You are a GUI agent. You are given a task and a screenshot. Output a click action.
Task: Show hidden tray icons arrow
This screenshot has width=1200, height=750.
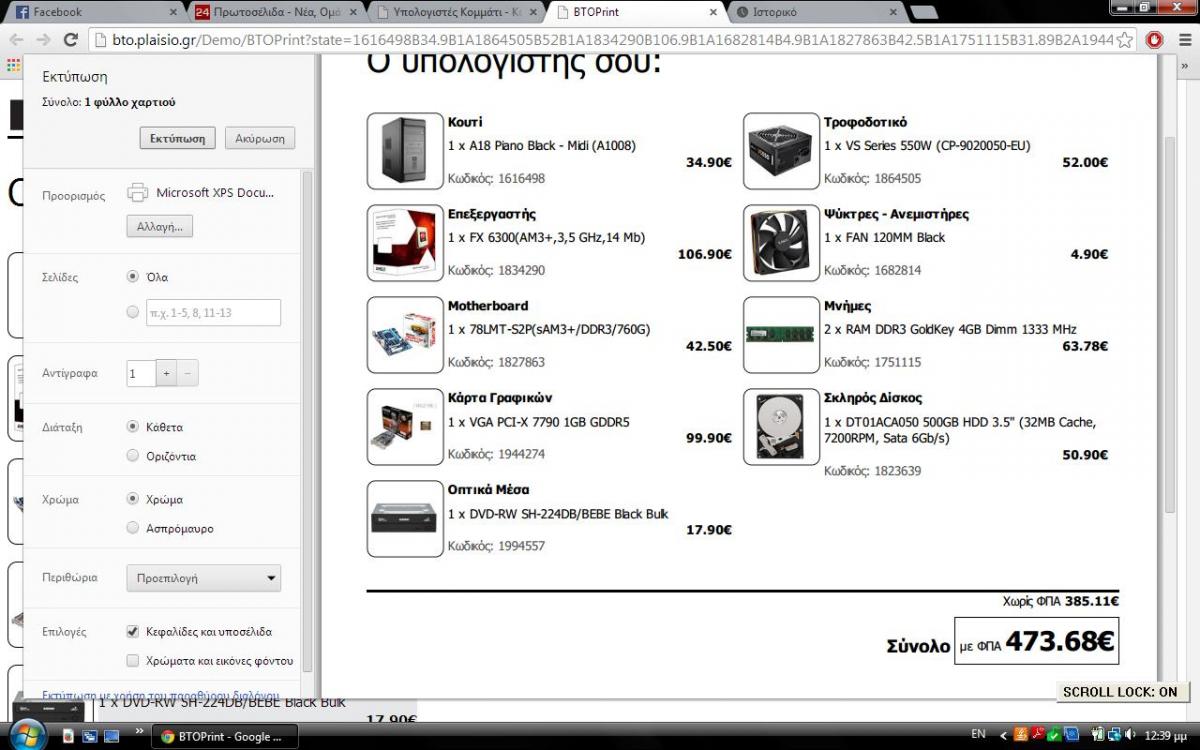[x=1002, y=736]
